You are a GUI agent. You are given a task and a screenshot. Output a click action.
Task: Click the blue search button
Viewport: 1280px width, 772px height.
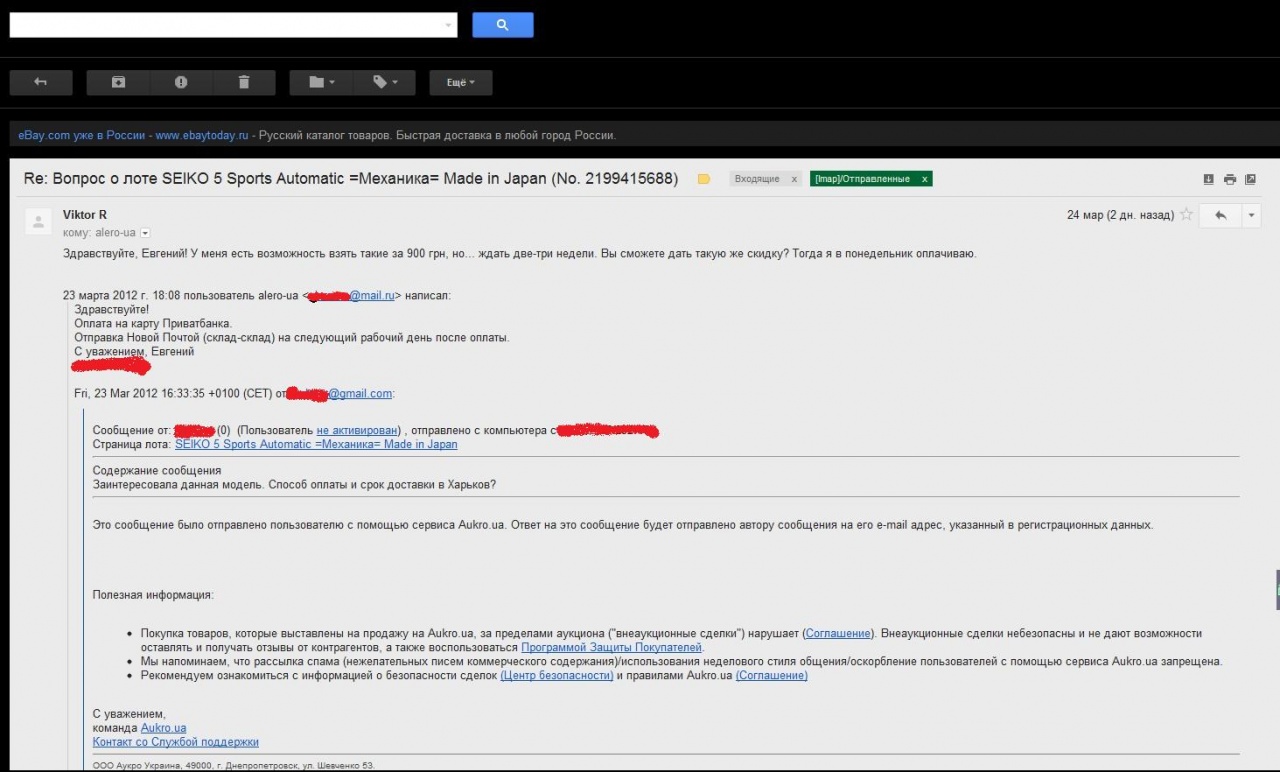click(x=502, y=25)
